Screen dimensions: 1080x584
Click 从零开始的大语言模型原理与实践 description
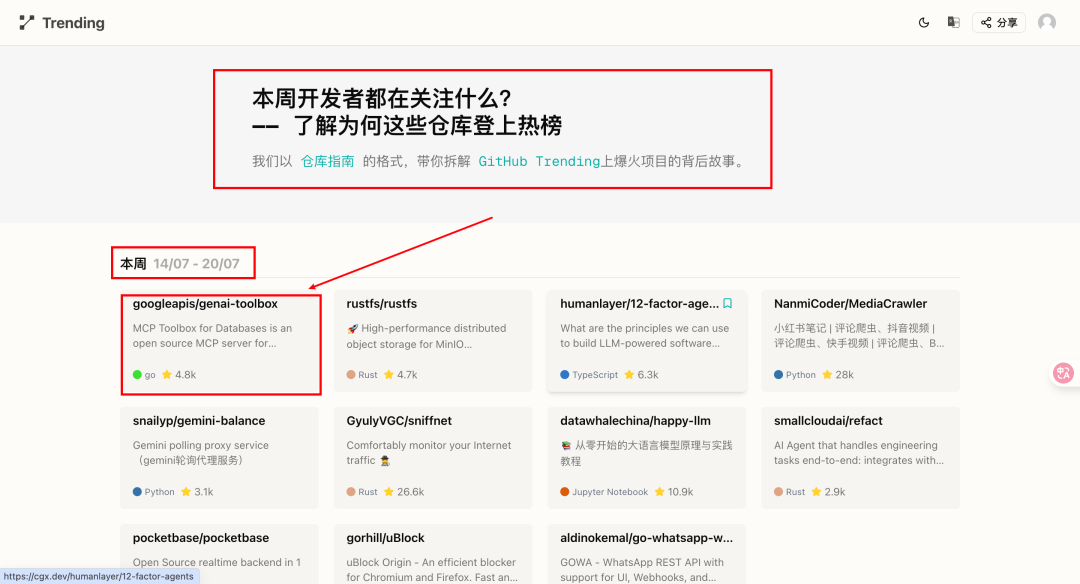tap(646, 452)
